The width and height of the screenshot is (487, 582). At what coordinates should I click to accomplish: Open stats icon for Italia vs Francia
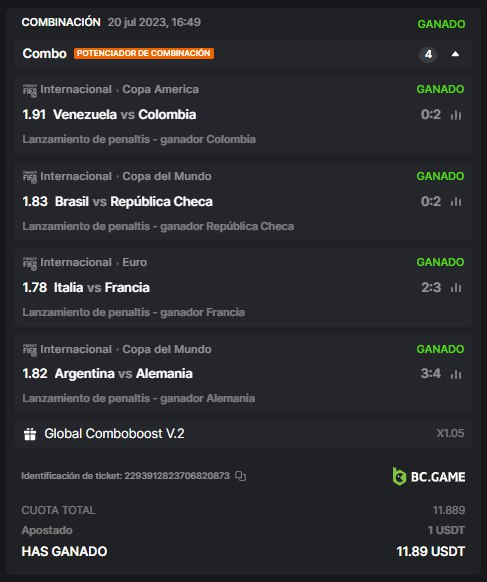456,288
